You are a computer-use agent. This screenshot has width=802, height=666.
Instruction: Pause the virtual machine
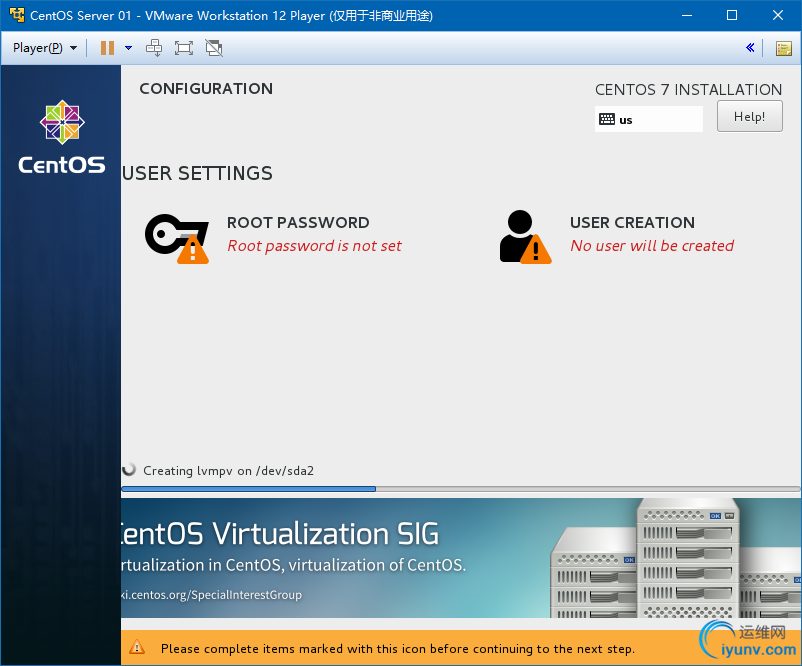(107, 48)
